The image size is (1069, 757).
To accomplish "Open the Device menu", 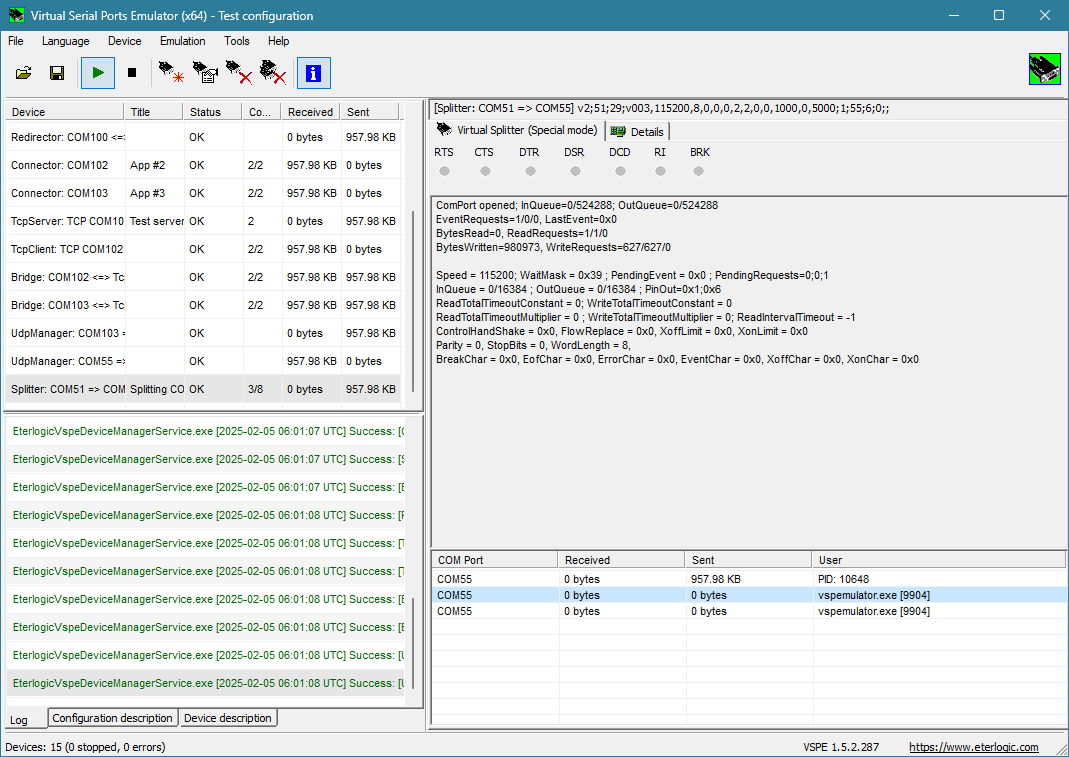I will click(x=125, y=41).
